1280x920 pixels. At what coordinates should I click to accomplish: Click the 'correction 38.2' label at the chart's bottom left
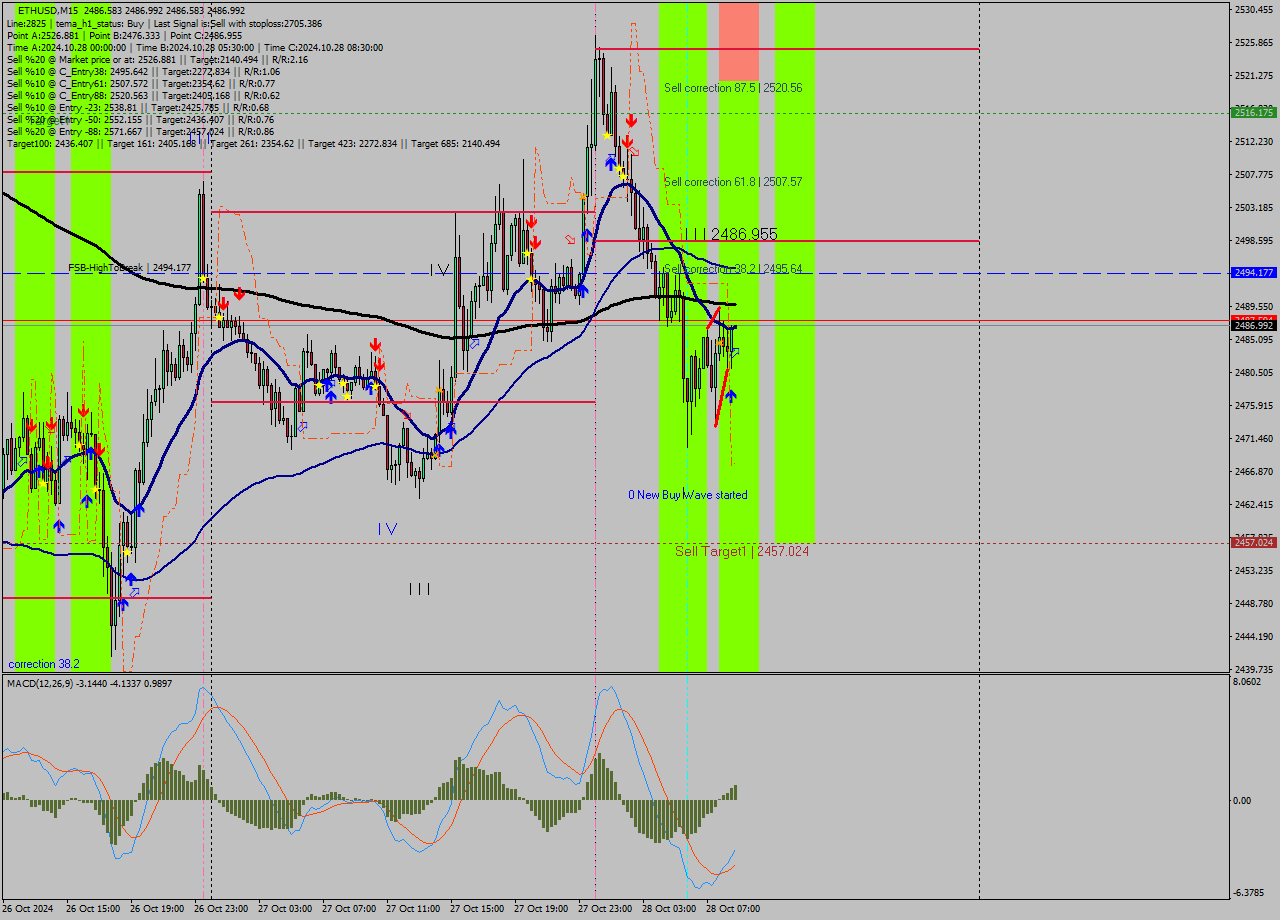[45, 664]
